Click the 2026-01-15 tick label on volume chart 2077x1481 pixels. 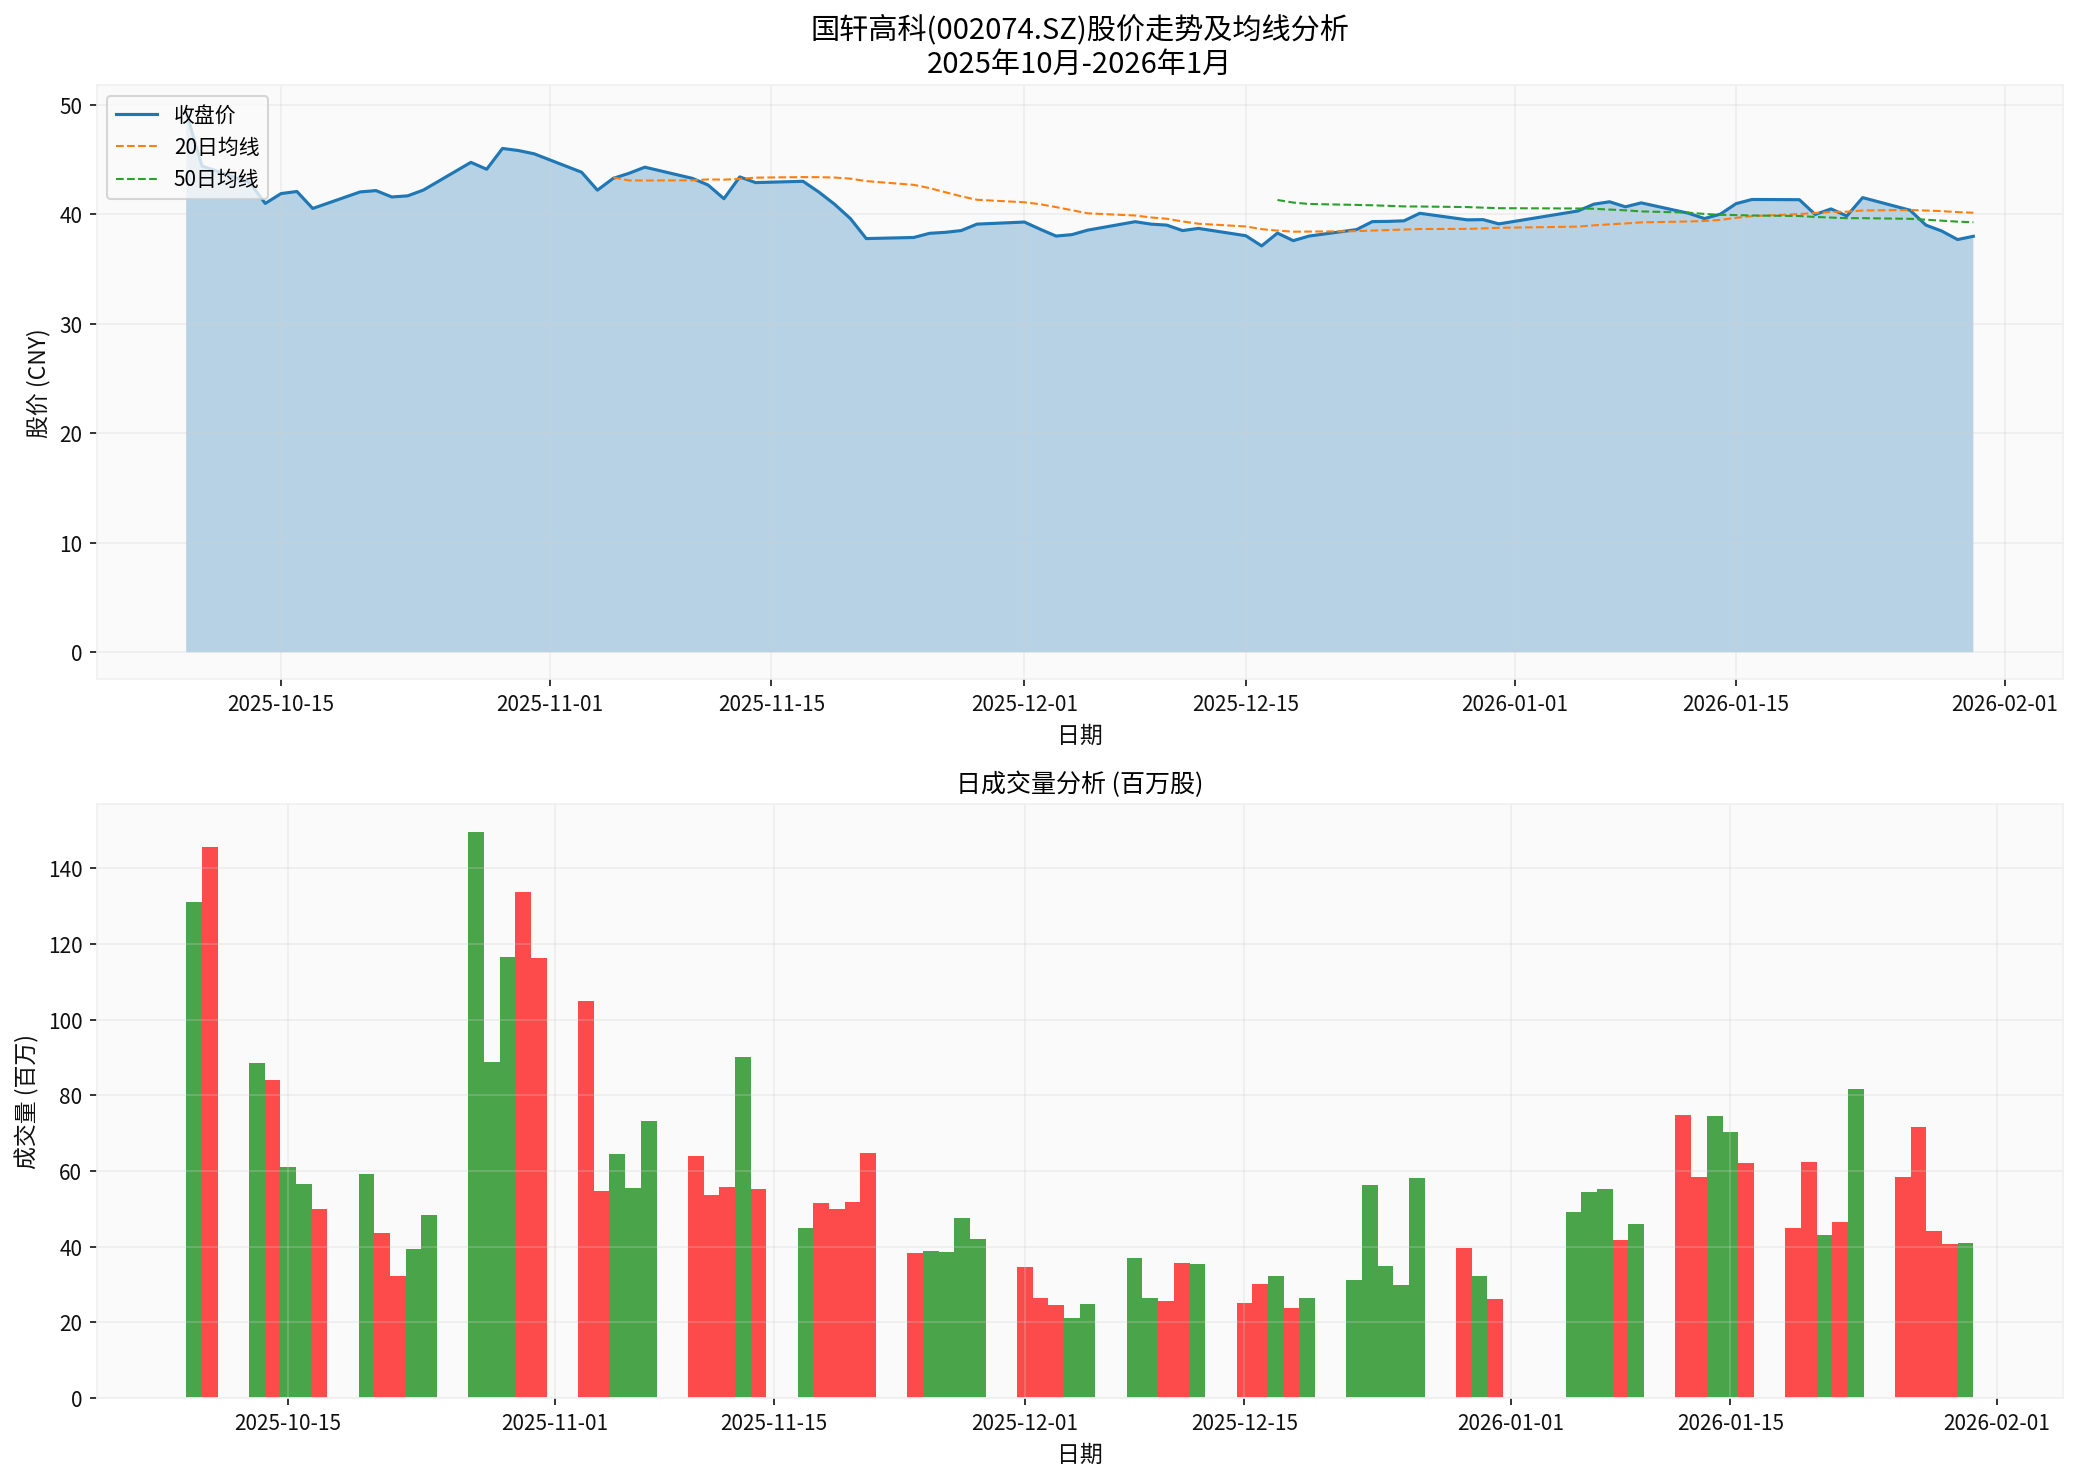[1730, 1423]
